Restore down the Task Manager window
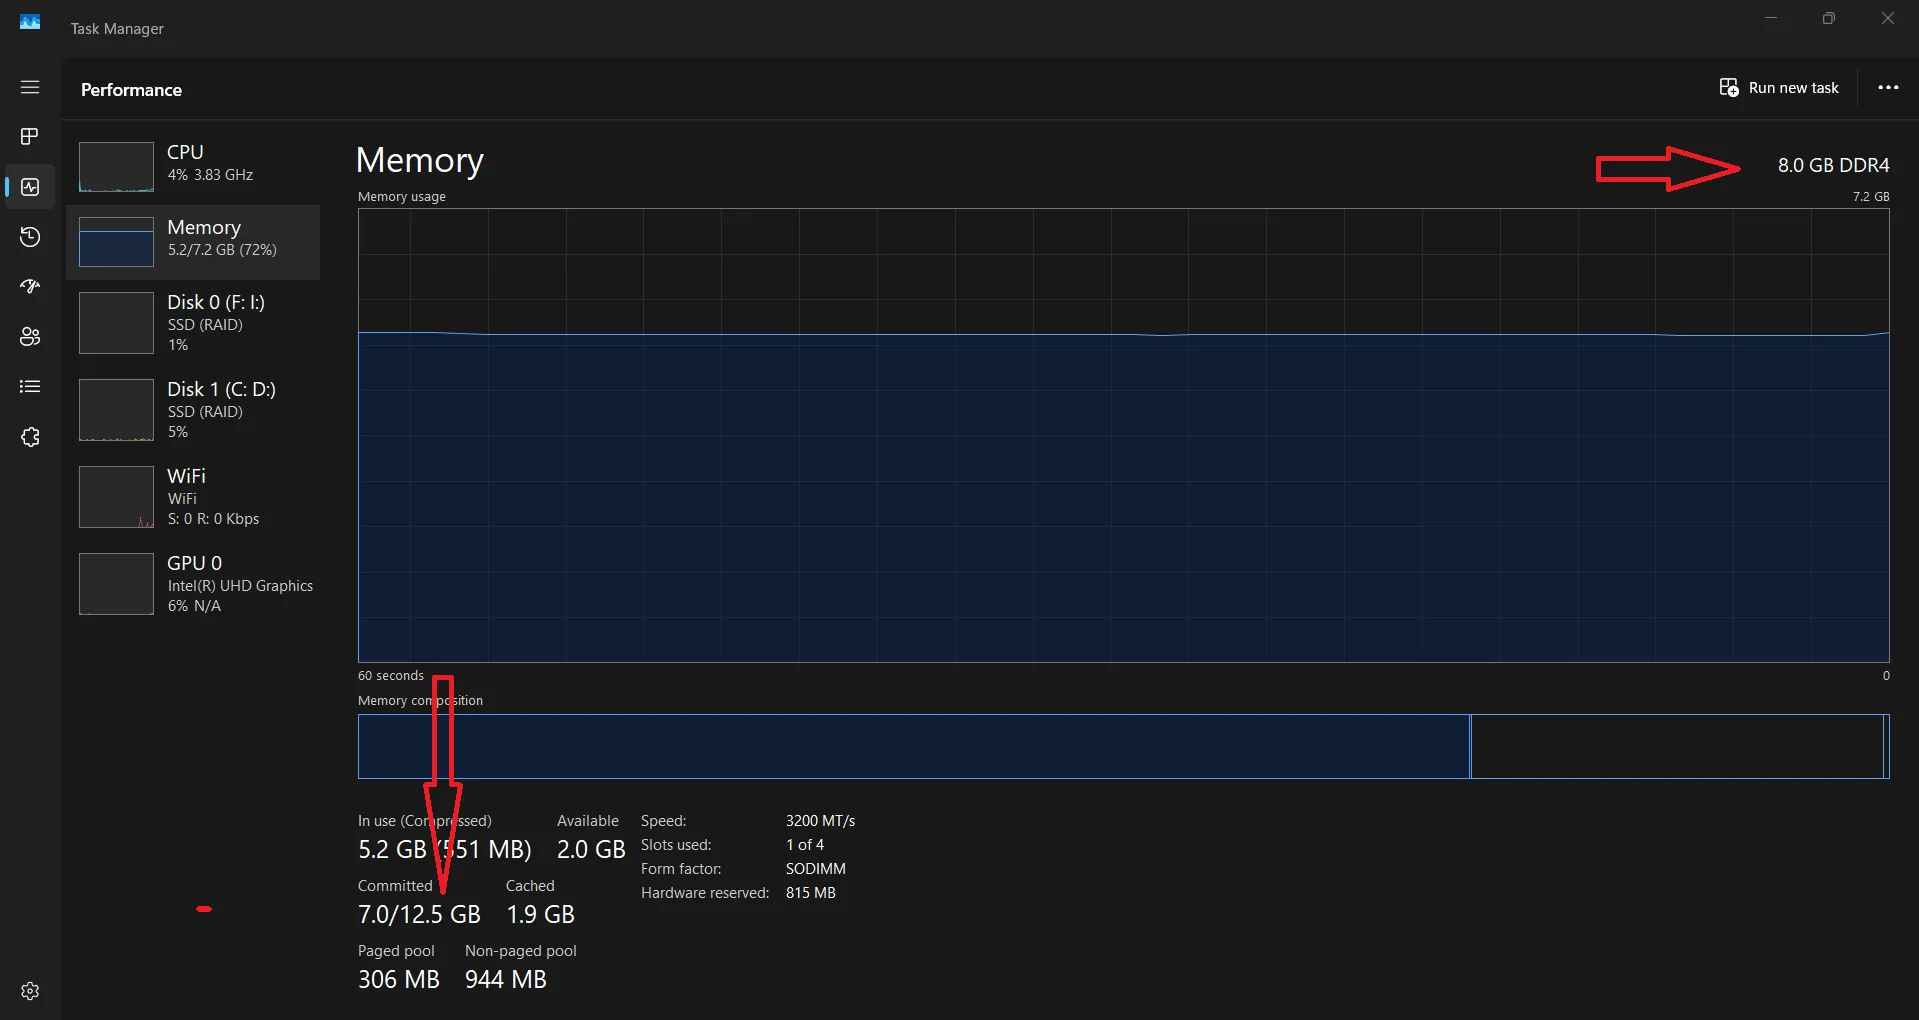This screenshot has height=1020, width=1919. tap(1829, 18)
